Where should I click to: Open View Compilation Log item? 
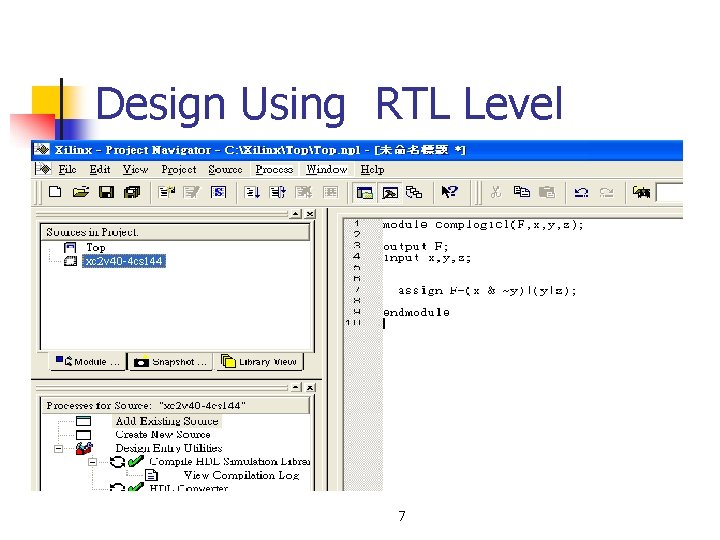pyautogui.click(x=242, y=475)
